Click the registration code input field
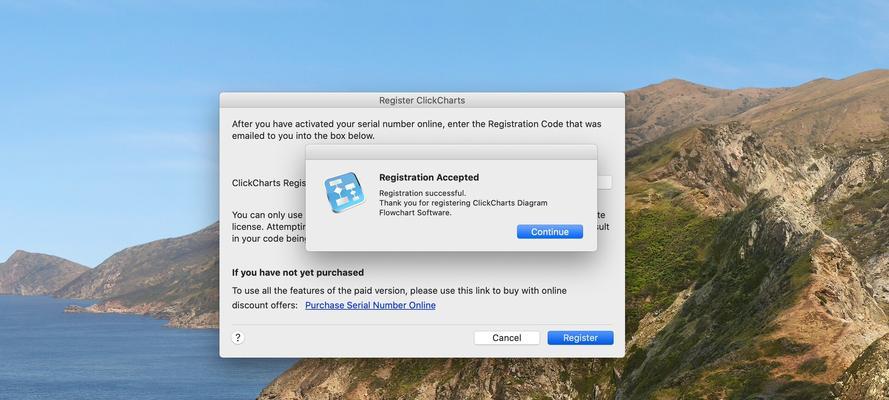Viewport: 889px width, 400px height. coord(604,182)
